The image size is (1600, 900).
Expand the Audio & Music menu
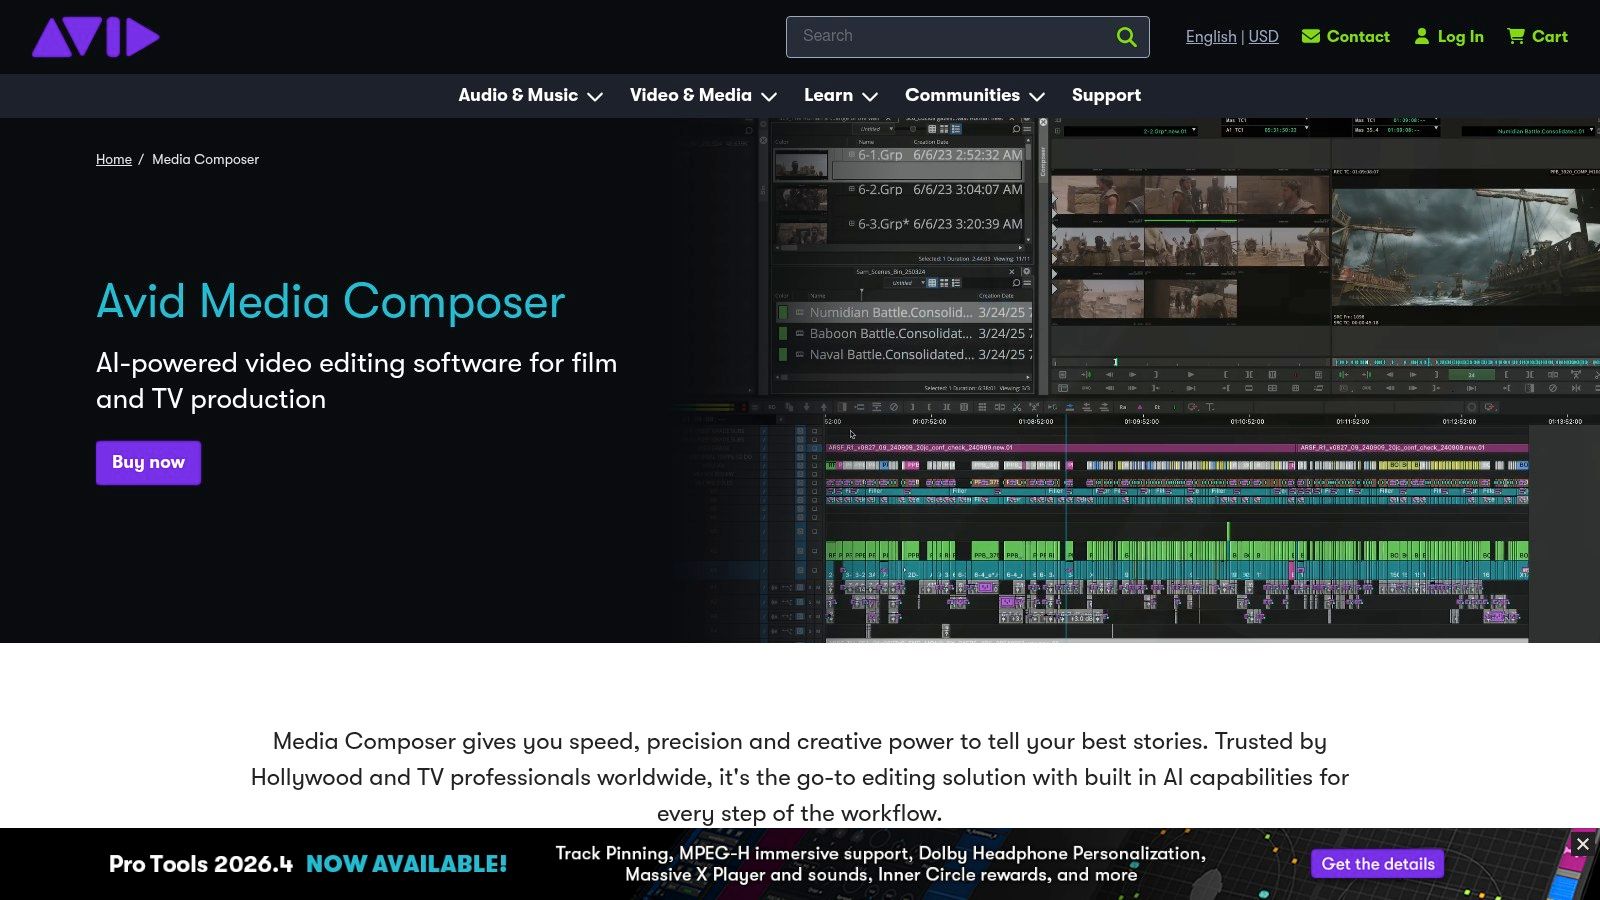[x=530, y=95]
